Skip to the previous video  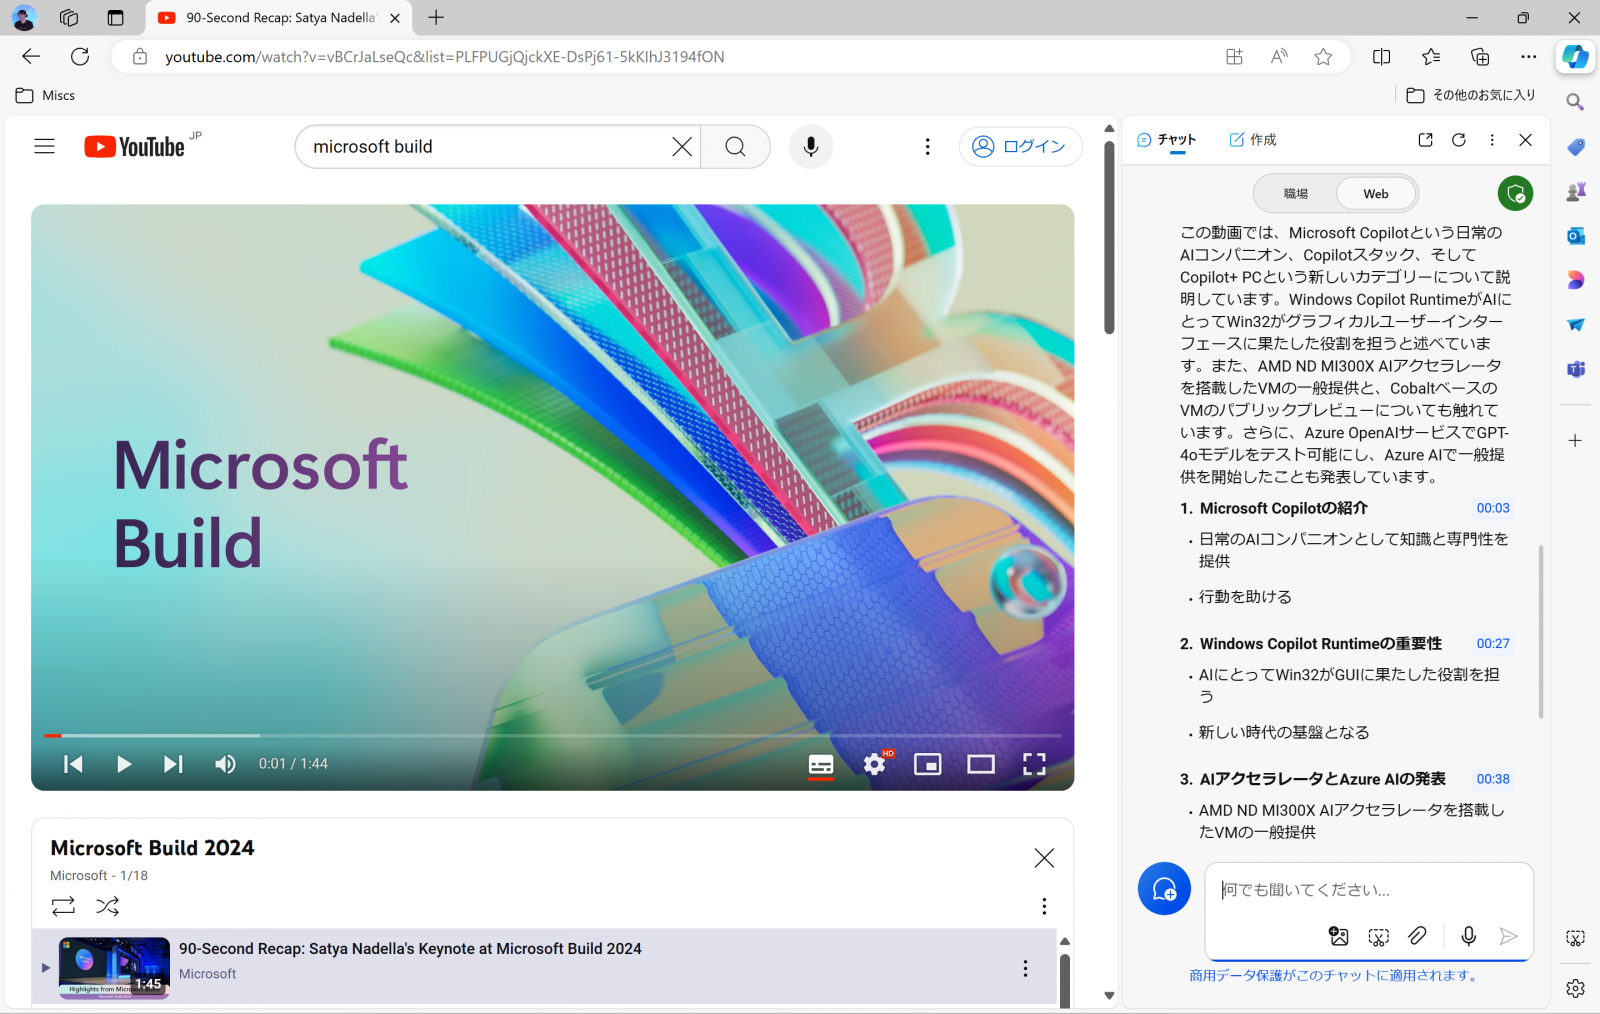click(x=73, y=764)
